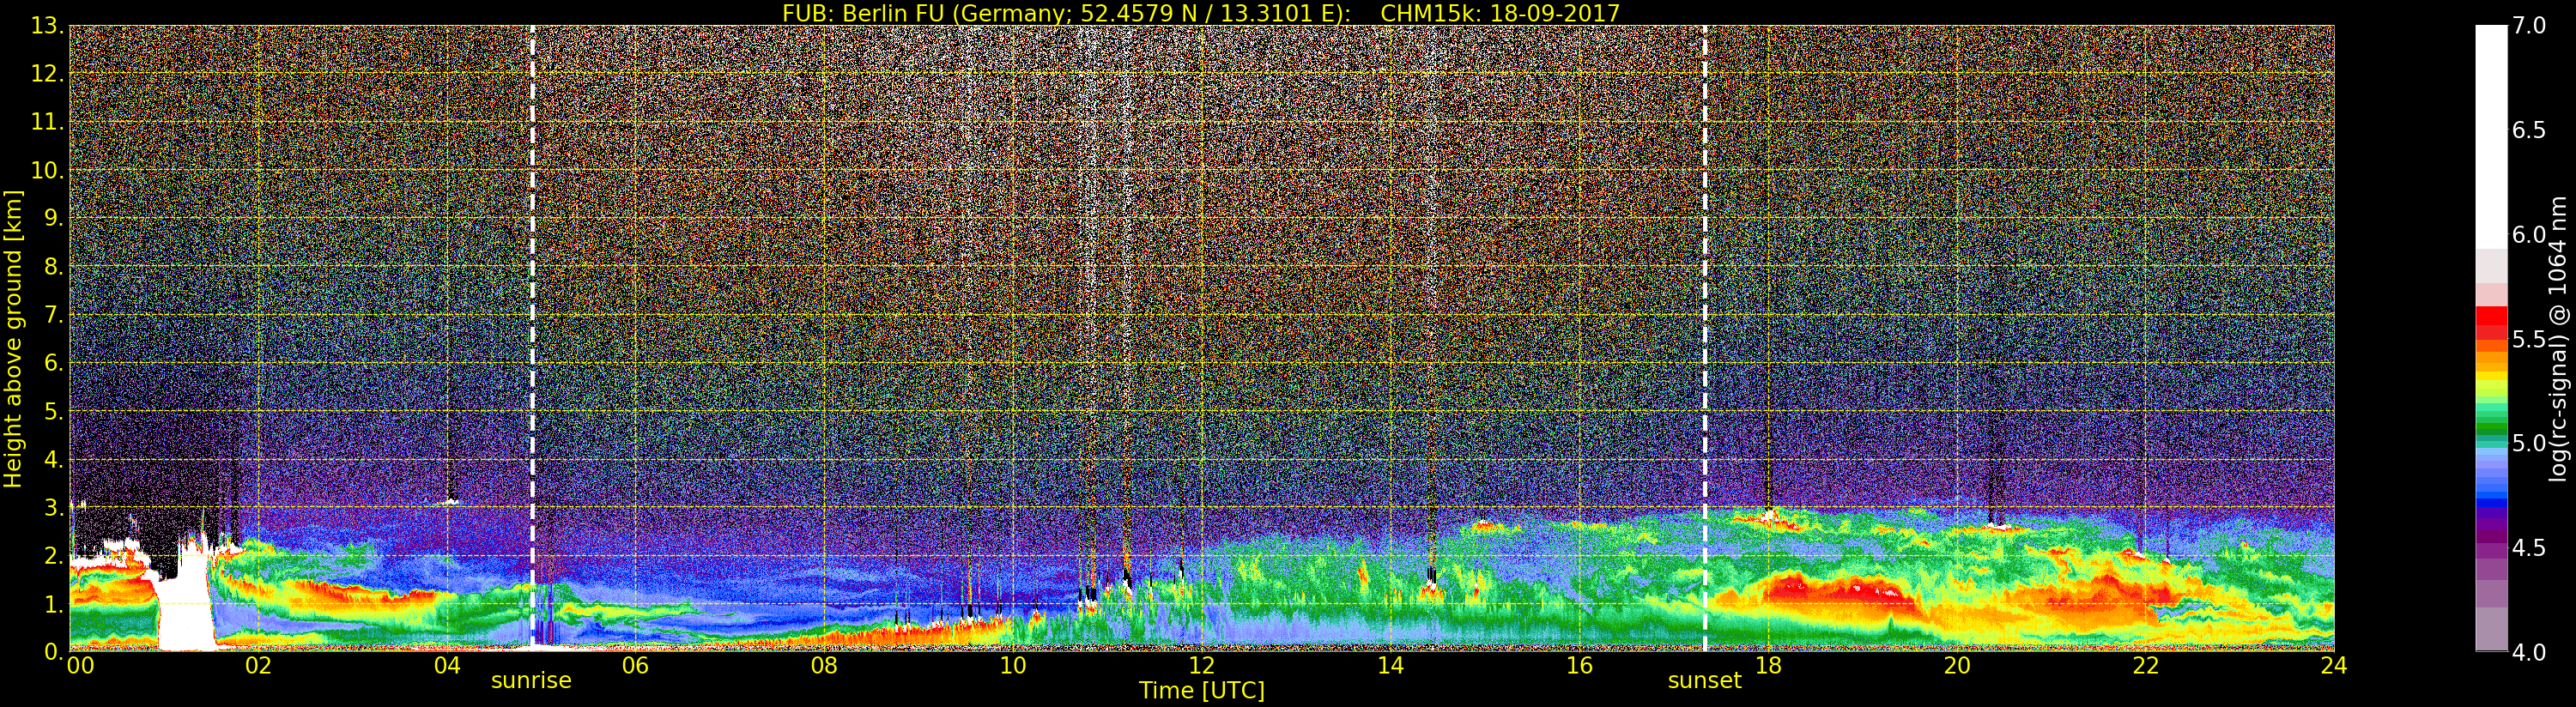Click the colorbar '6.0' tick label

click(x=2529, y=234)
